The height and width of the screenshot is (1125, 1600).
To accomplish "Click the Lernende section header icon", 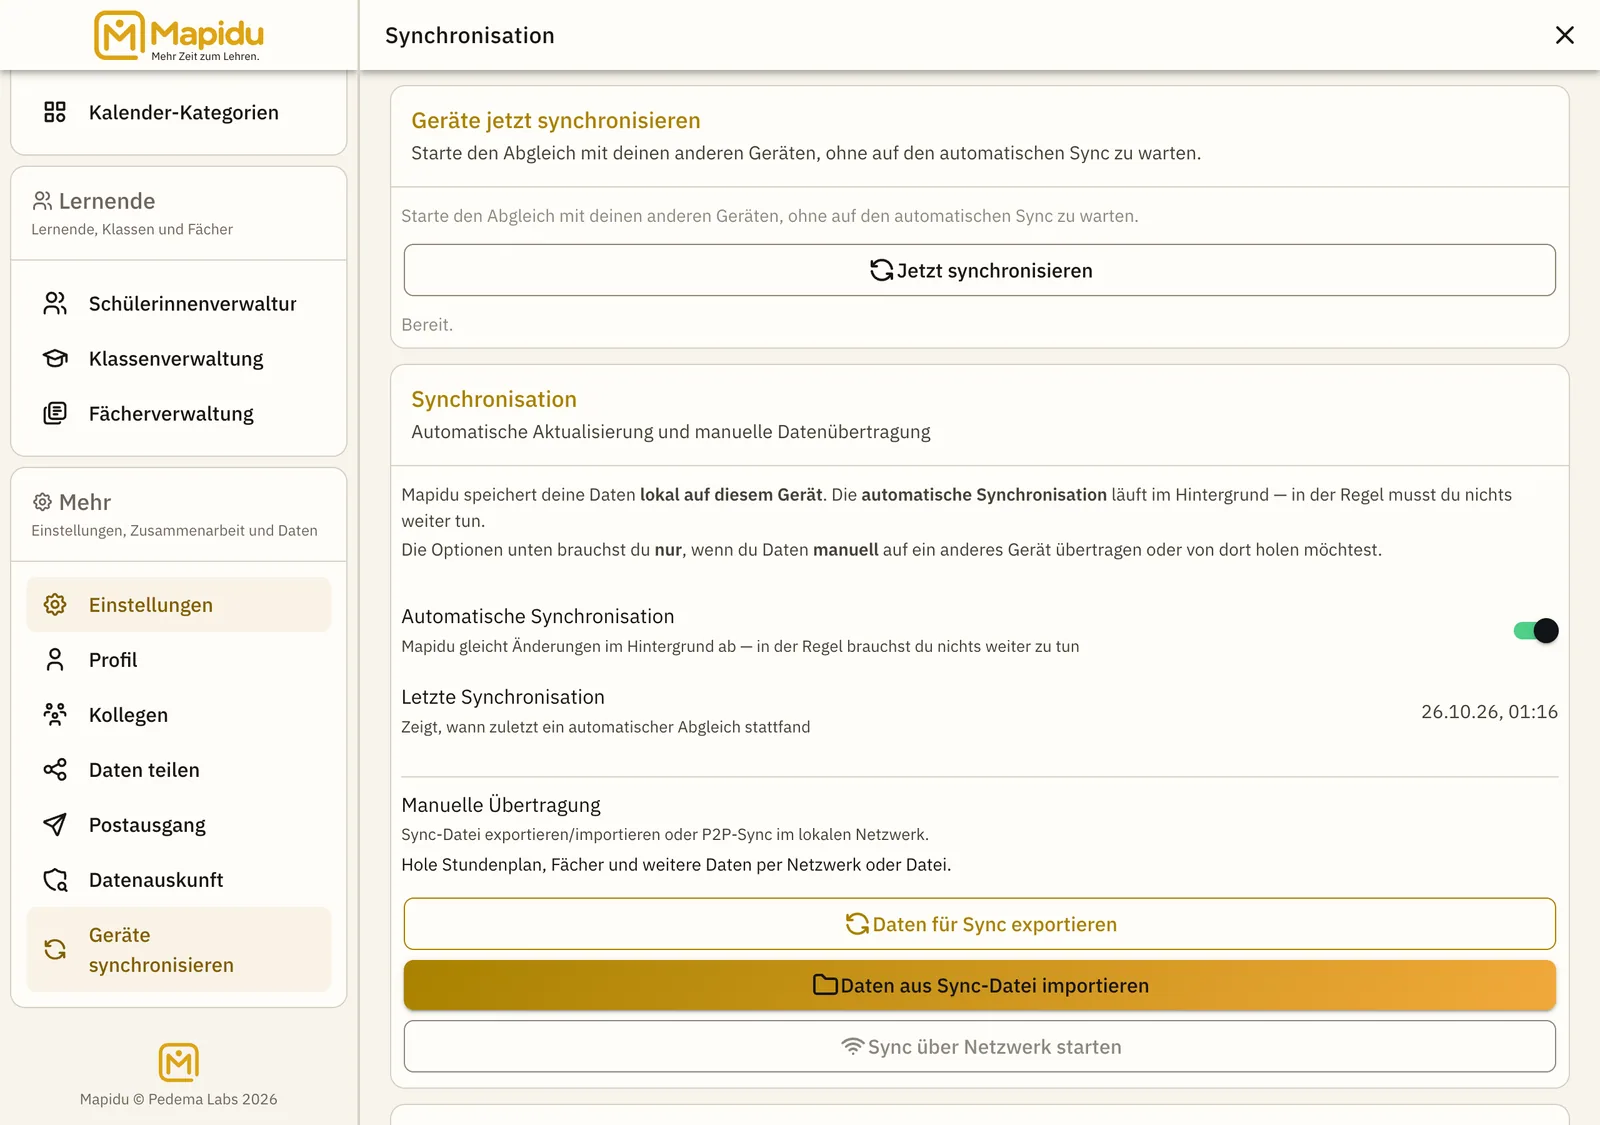I will coord(42,201).
